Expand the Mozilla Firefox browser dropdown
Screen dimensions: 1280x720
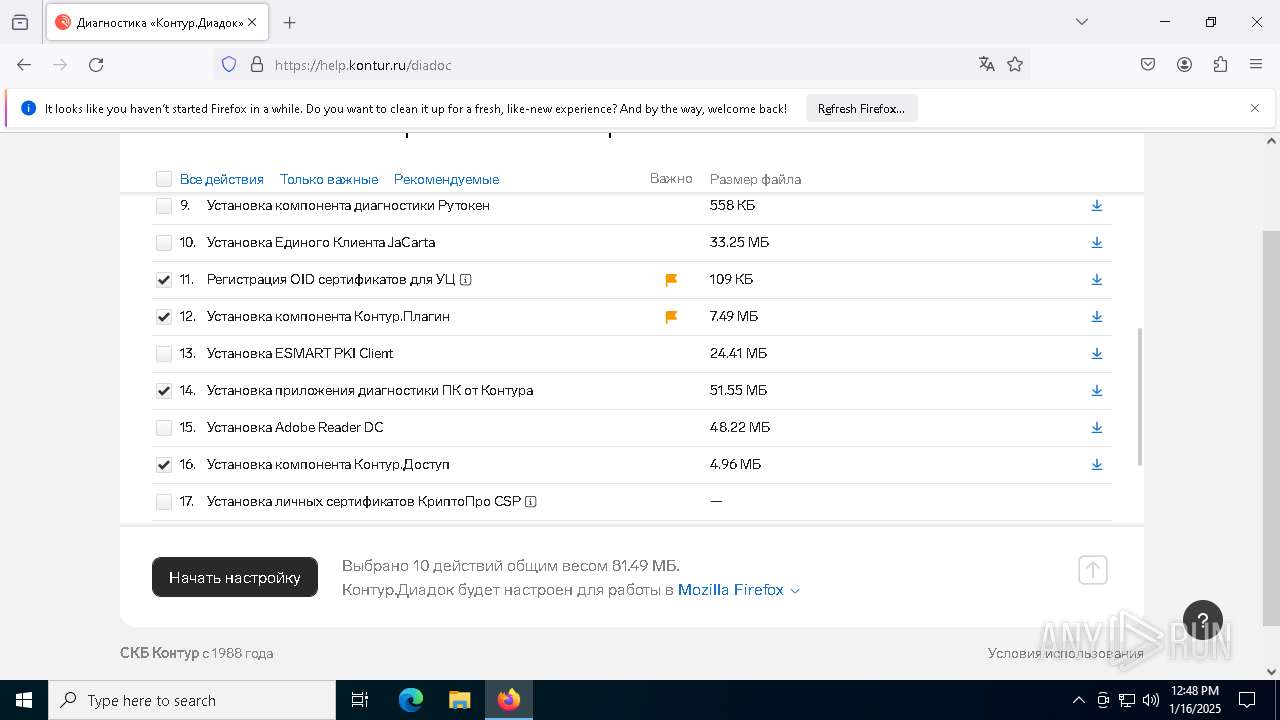click(739, 590)
